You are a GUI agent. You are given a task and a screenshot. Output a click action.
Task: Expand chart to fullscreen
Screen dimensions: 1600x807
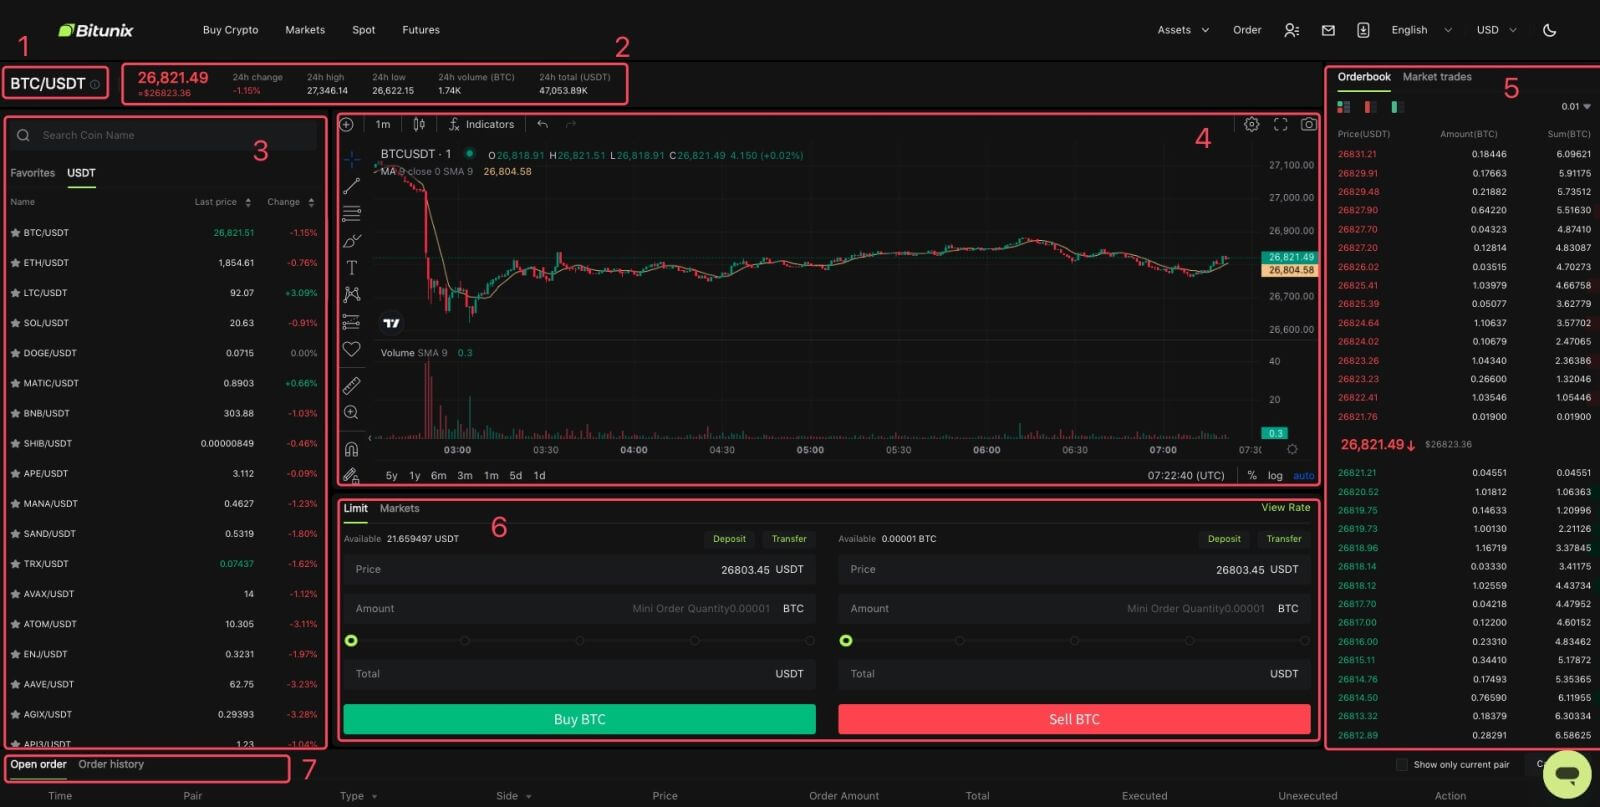1280,125
